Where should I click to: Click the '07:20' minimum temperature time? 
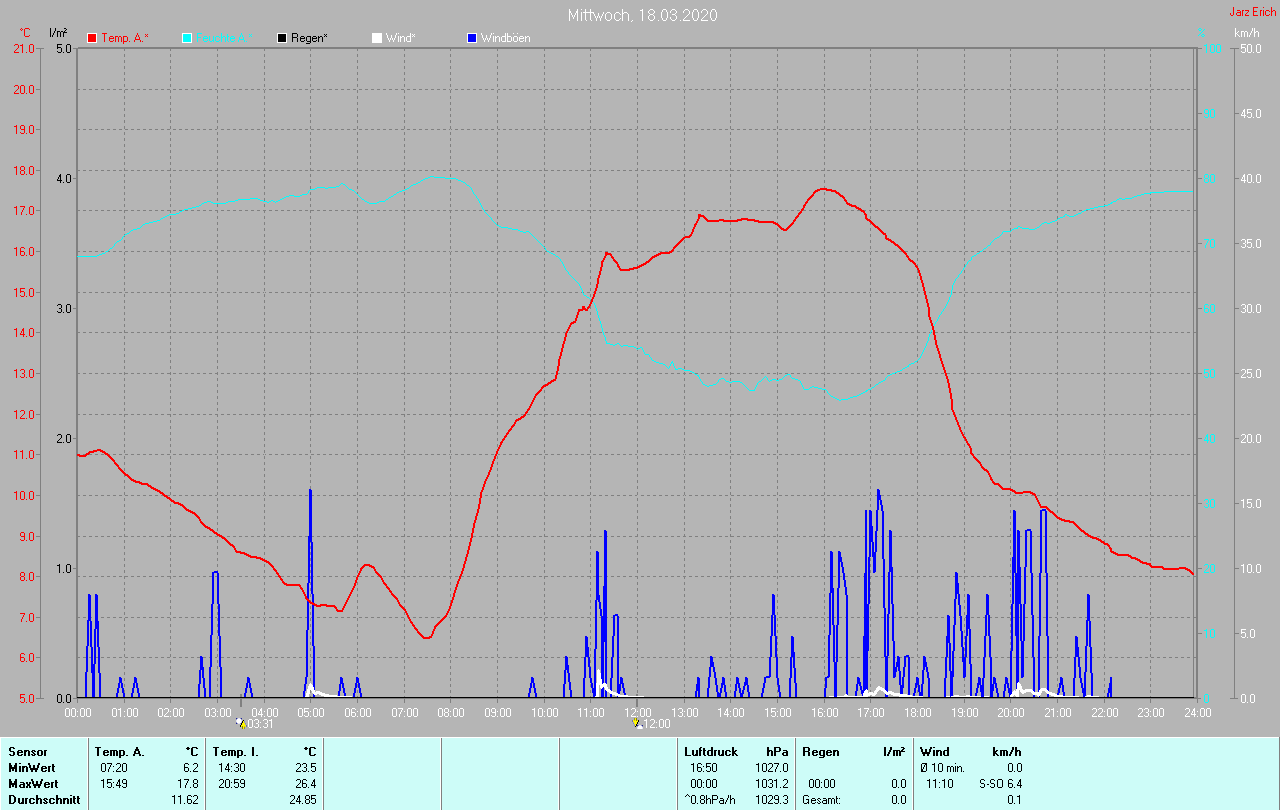(114, 768)
